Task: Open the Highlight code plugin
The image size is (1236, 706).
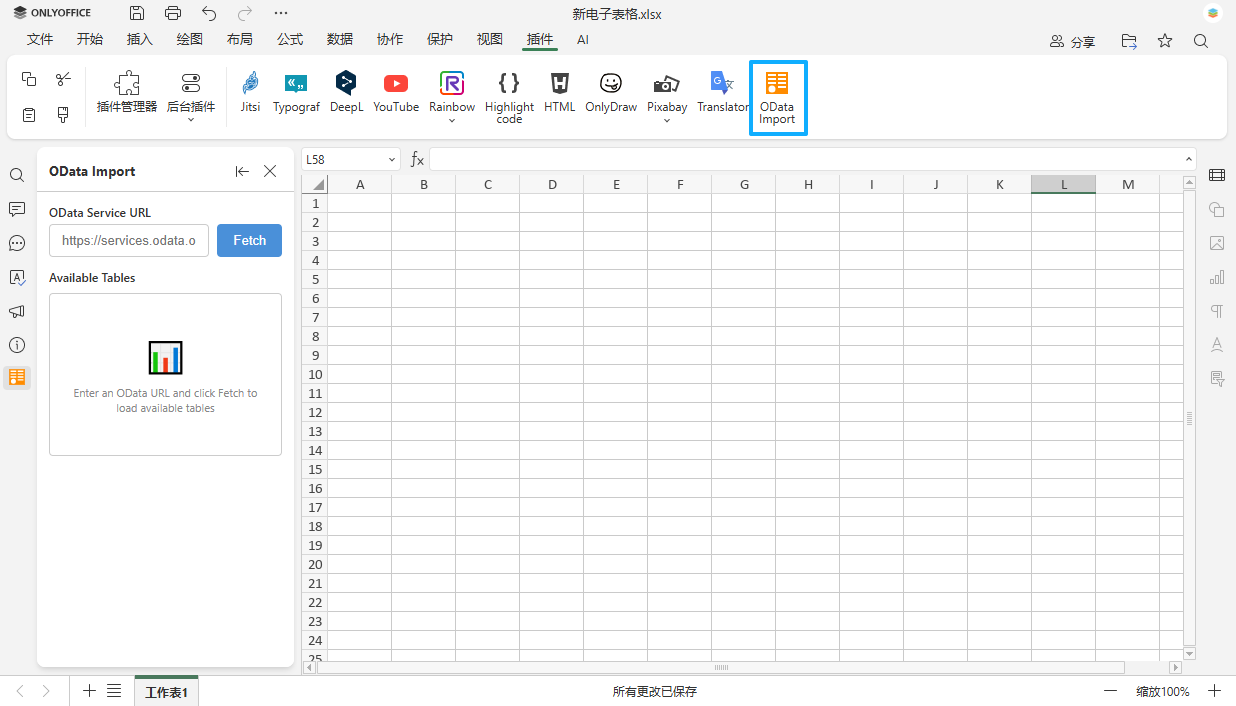Action: coord(508,92)
